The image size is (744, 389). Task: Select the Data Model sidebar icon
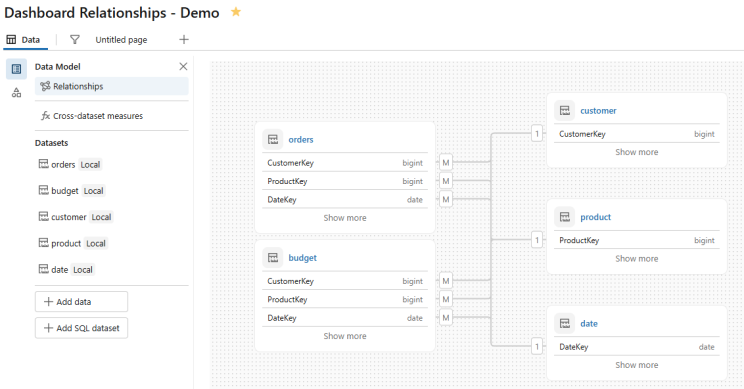(x=16, y=69)
